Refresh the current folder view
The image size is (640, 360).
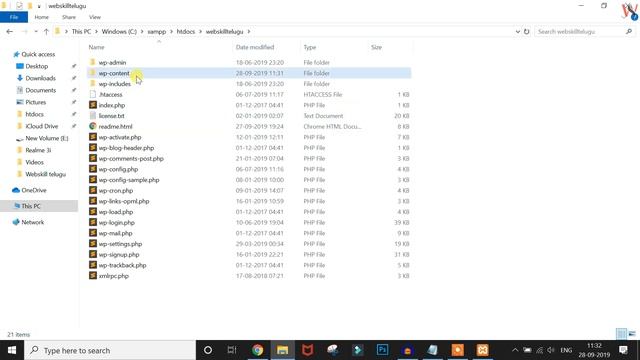pyautogui.click(x=527, y=31)
